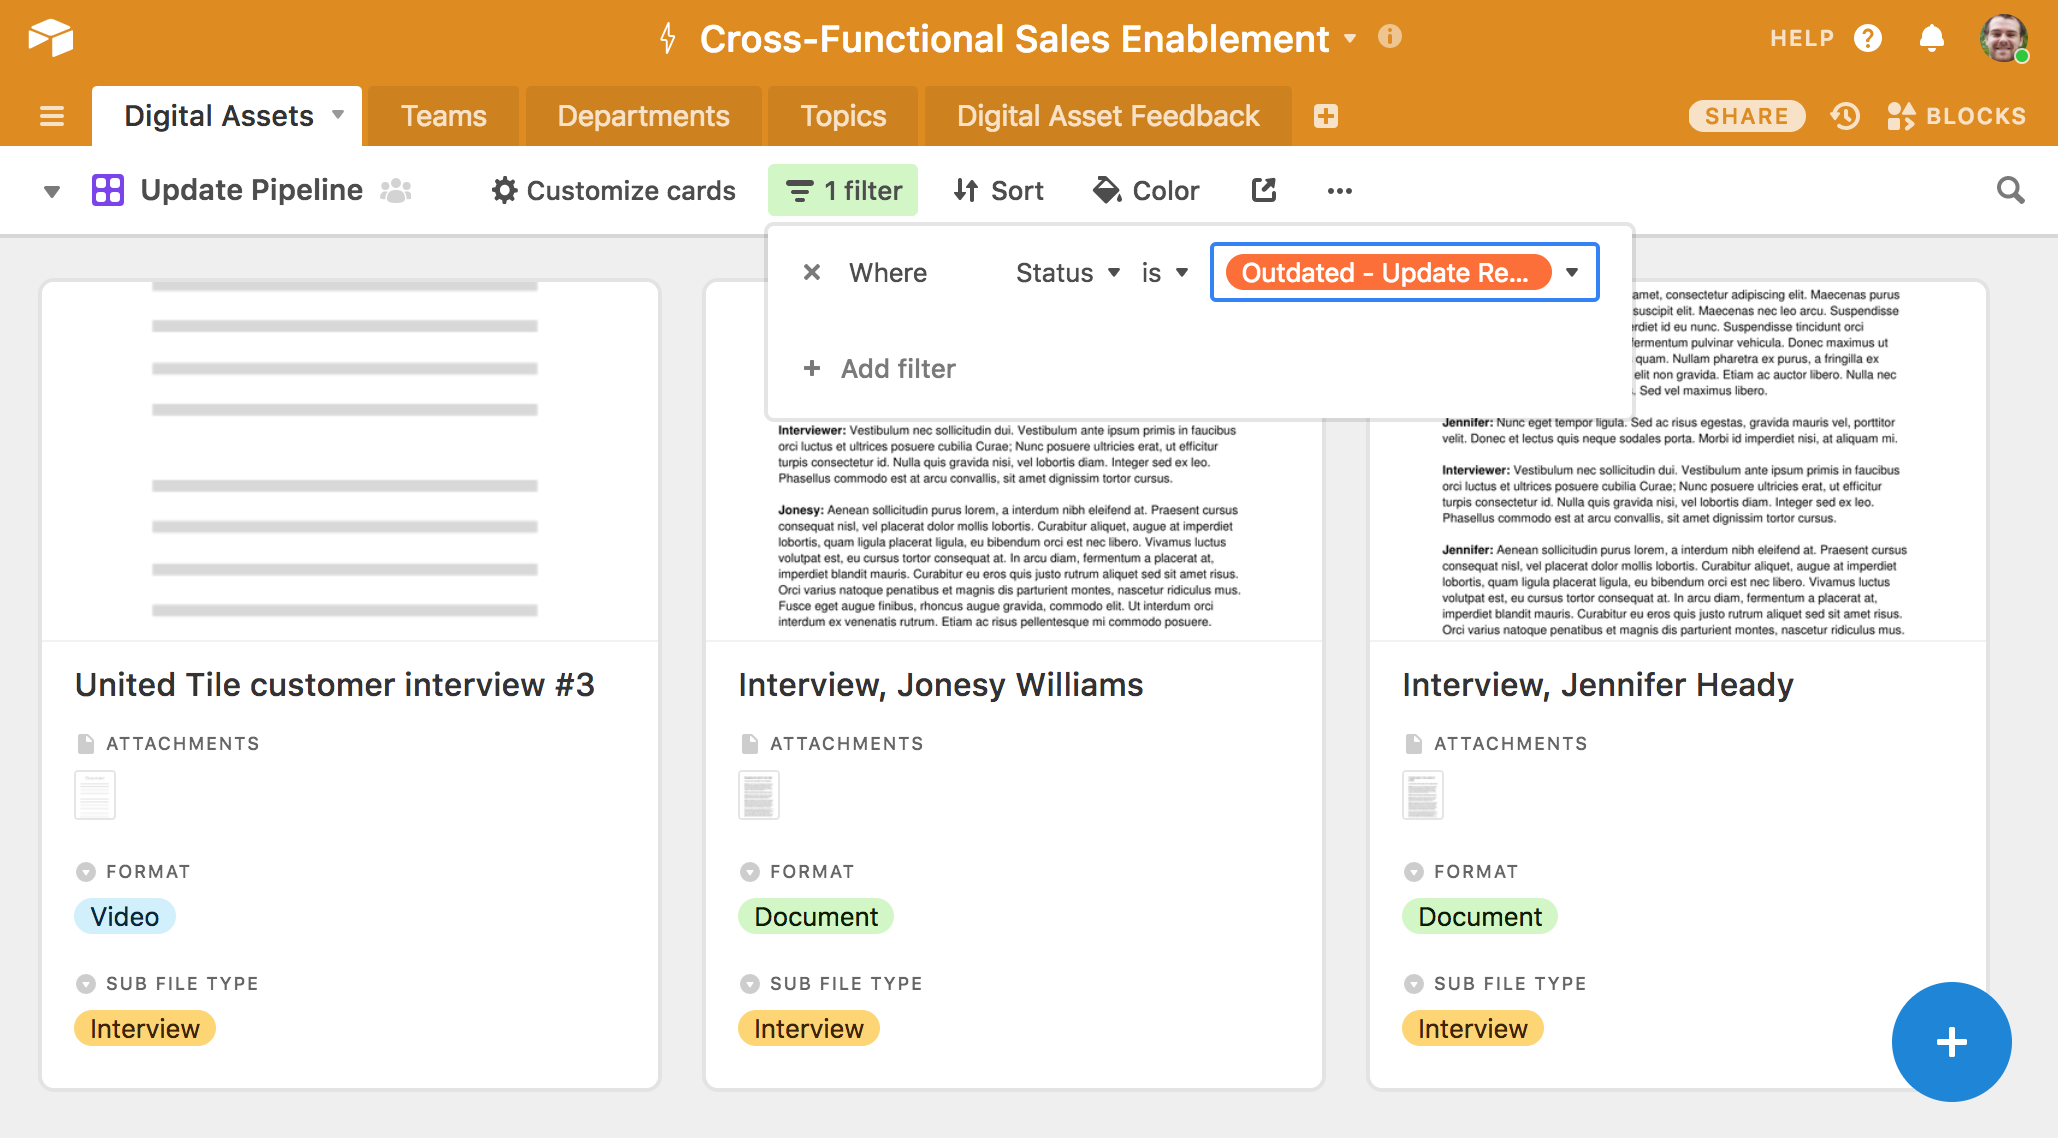Screen dimensions: 2058x1138
Task: Click the lightning bolt icon beside base title
Action: tap(668, 39)
